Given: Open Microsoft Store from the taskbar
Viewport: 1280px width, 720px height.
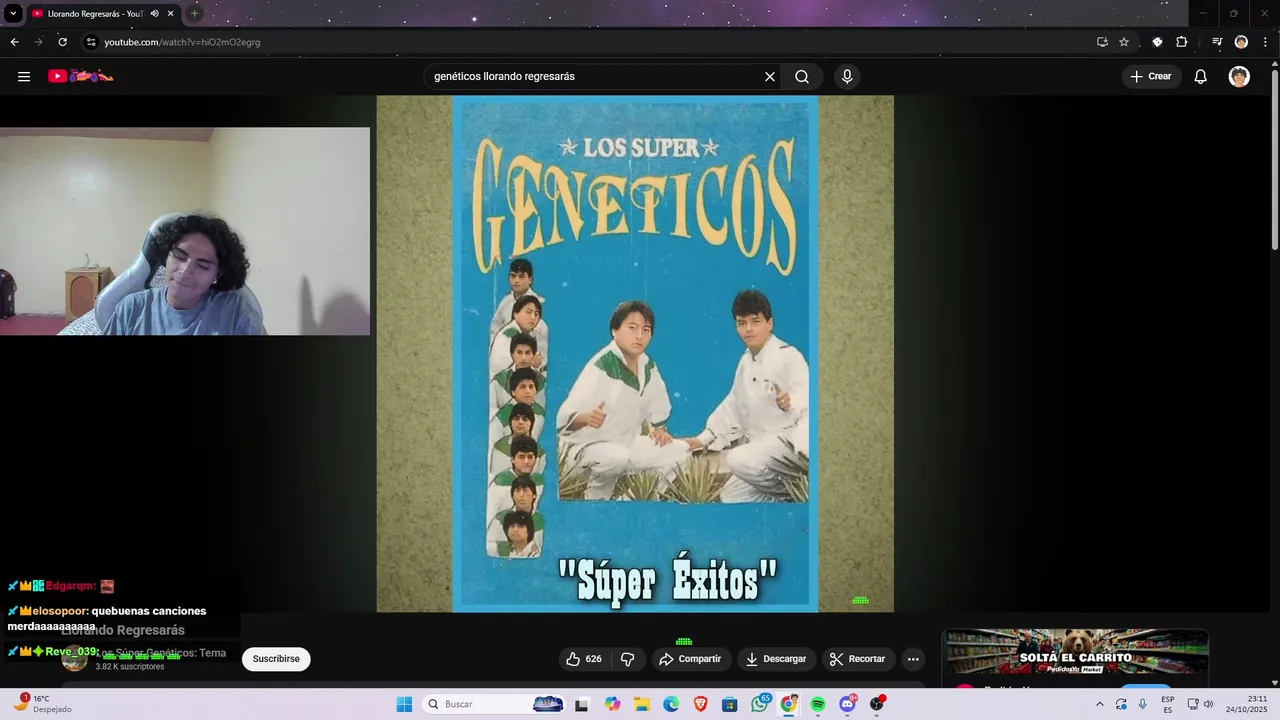Looking at the screenshot, I should tap(730, 704).
